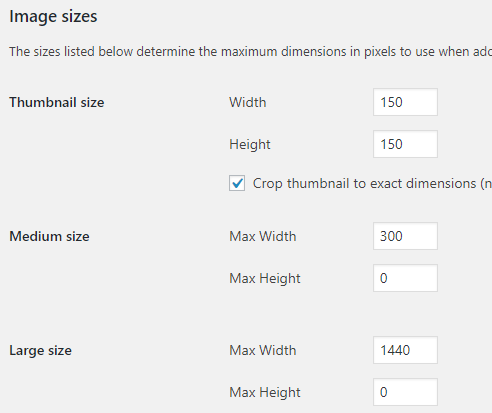This screenshot has height=413, width=492.
Task: Click the Large size row heading
Action: click(x=40, y=351)
